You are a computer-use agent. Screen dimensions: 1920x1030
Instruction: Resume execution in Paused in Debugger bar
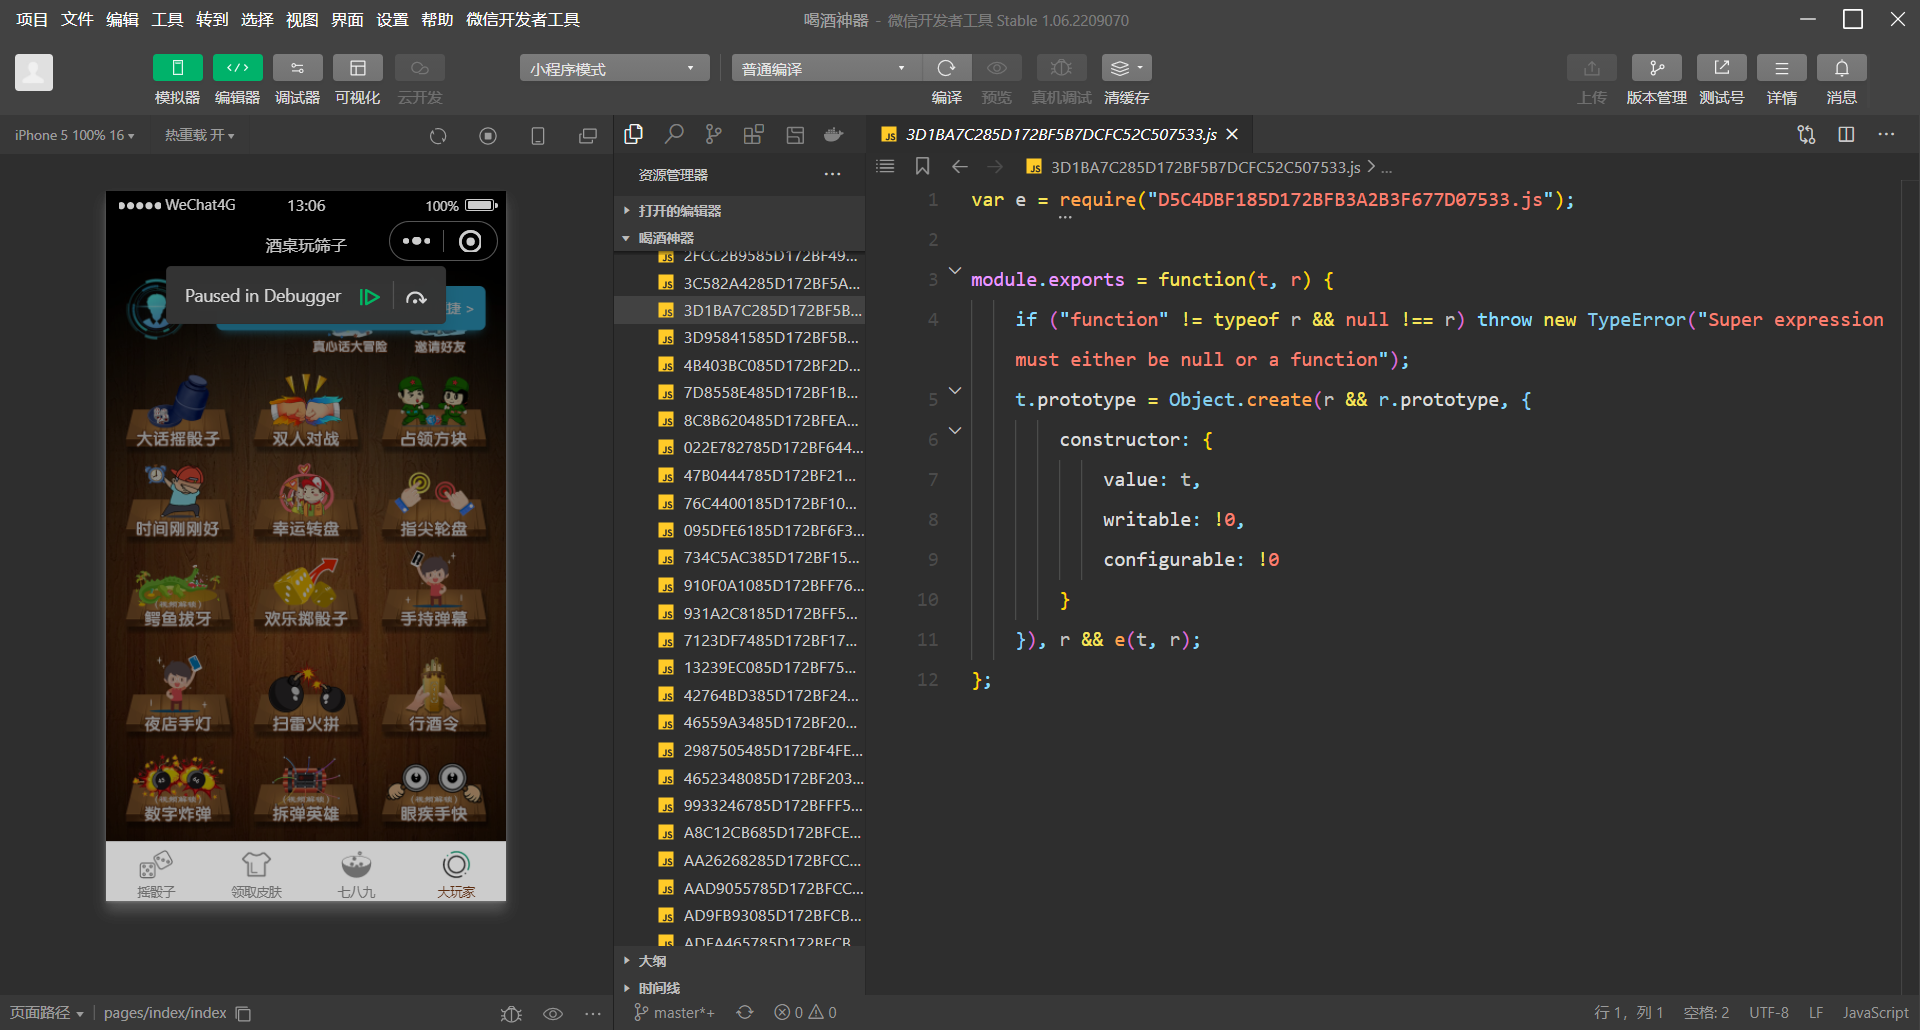370,296
